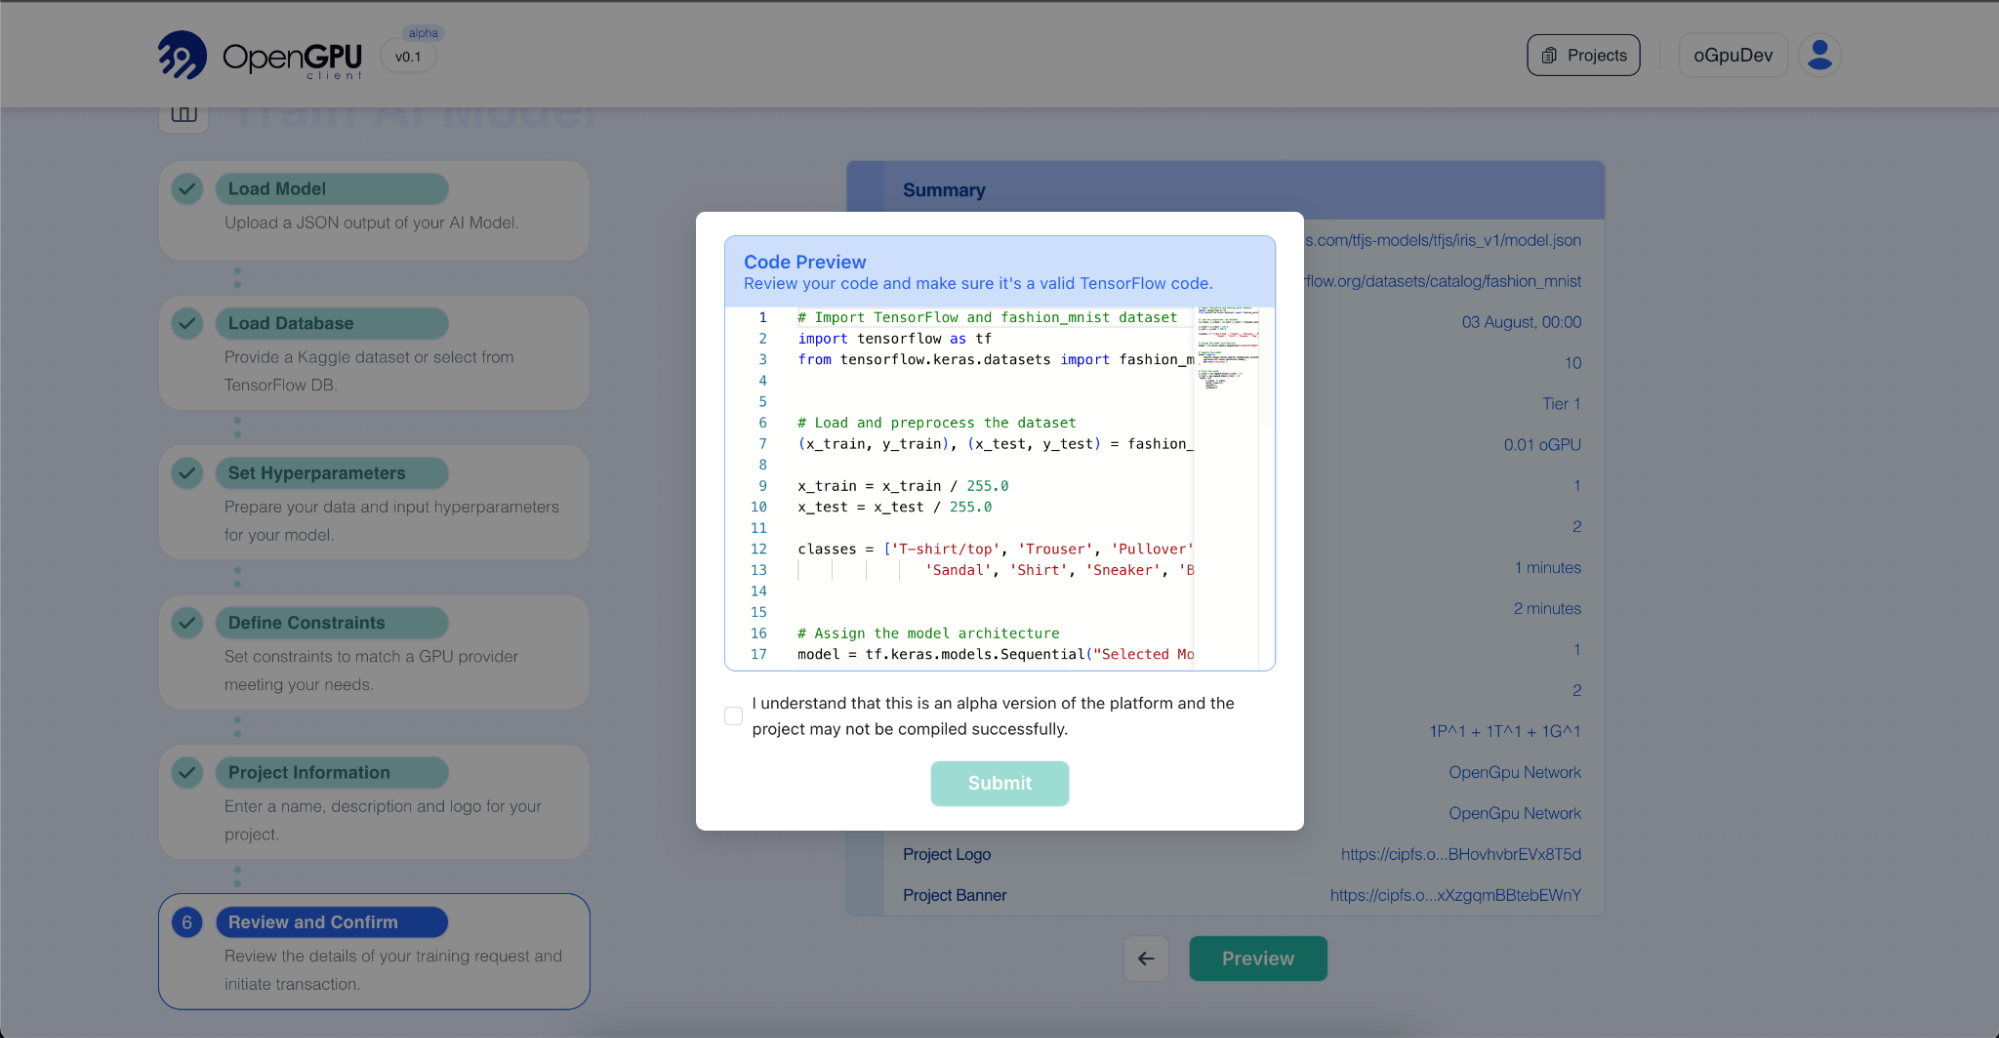1999x1038 pixels.
Task: Click the back arrow button
Action: click(x=1146, y=958)
